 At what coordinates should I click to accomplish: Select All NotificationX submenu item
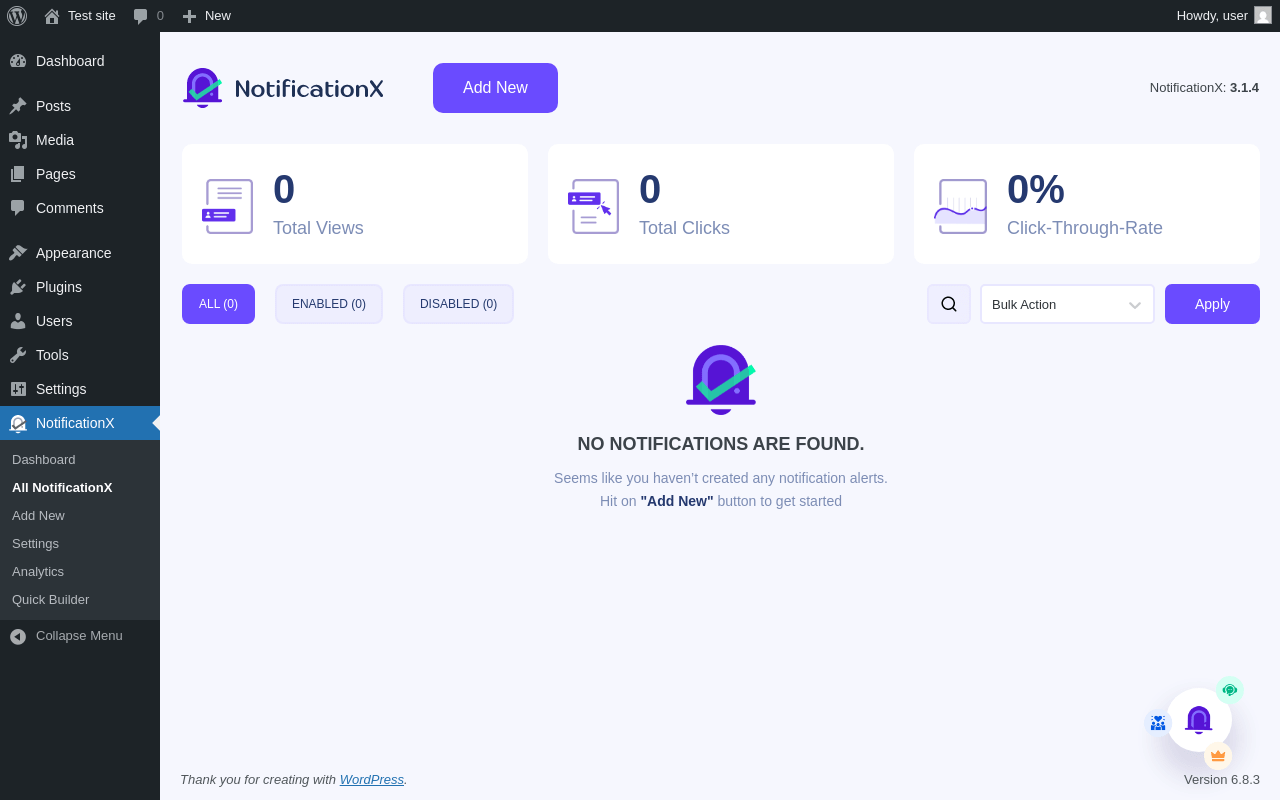[80, 488]
